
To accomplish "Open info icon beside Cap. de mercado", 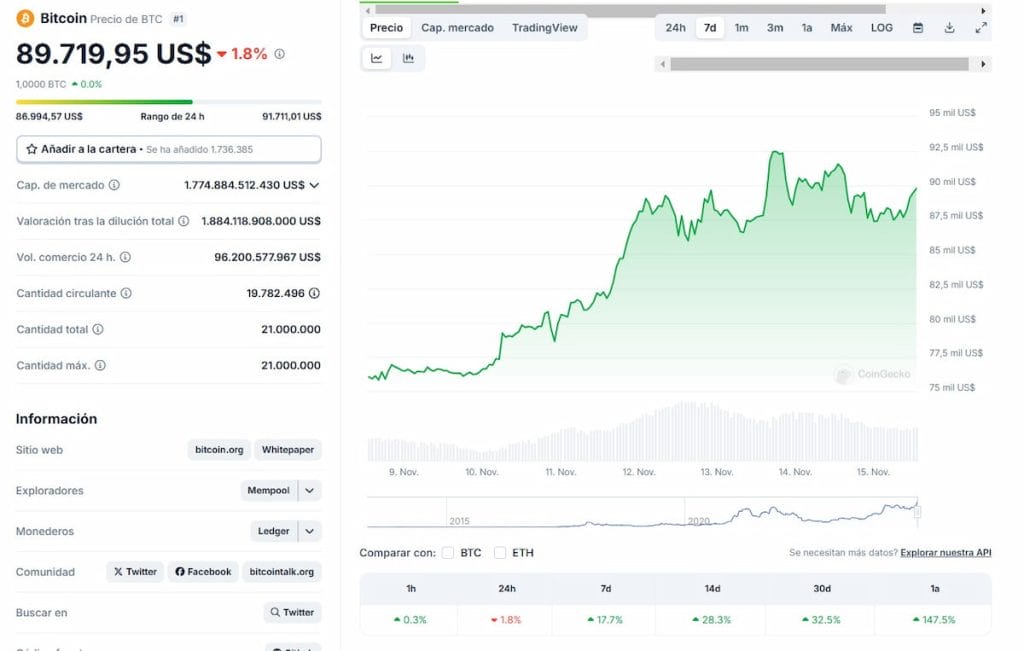I will coord(114,185).
